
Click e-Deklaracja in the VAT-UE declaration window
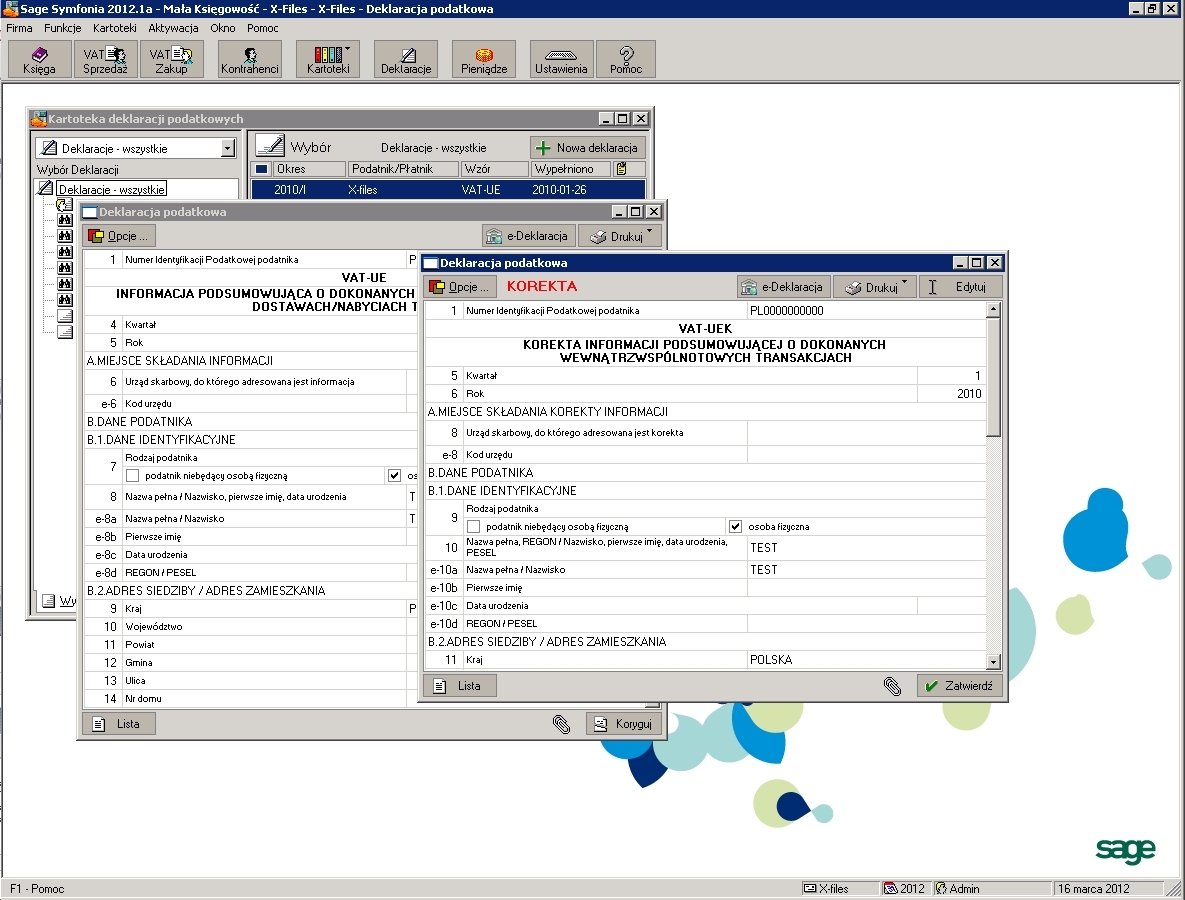[529, 236]
